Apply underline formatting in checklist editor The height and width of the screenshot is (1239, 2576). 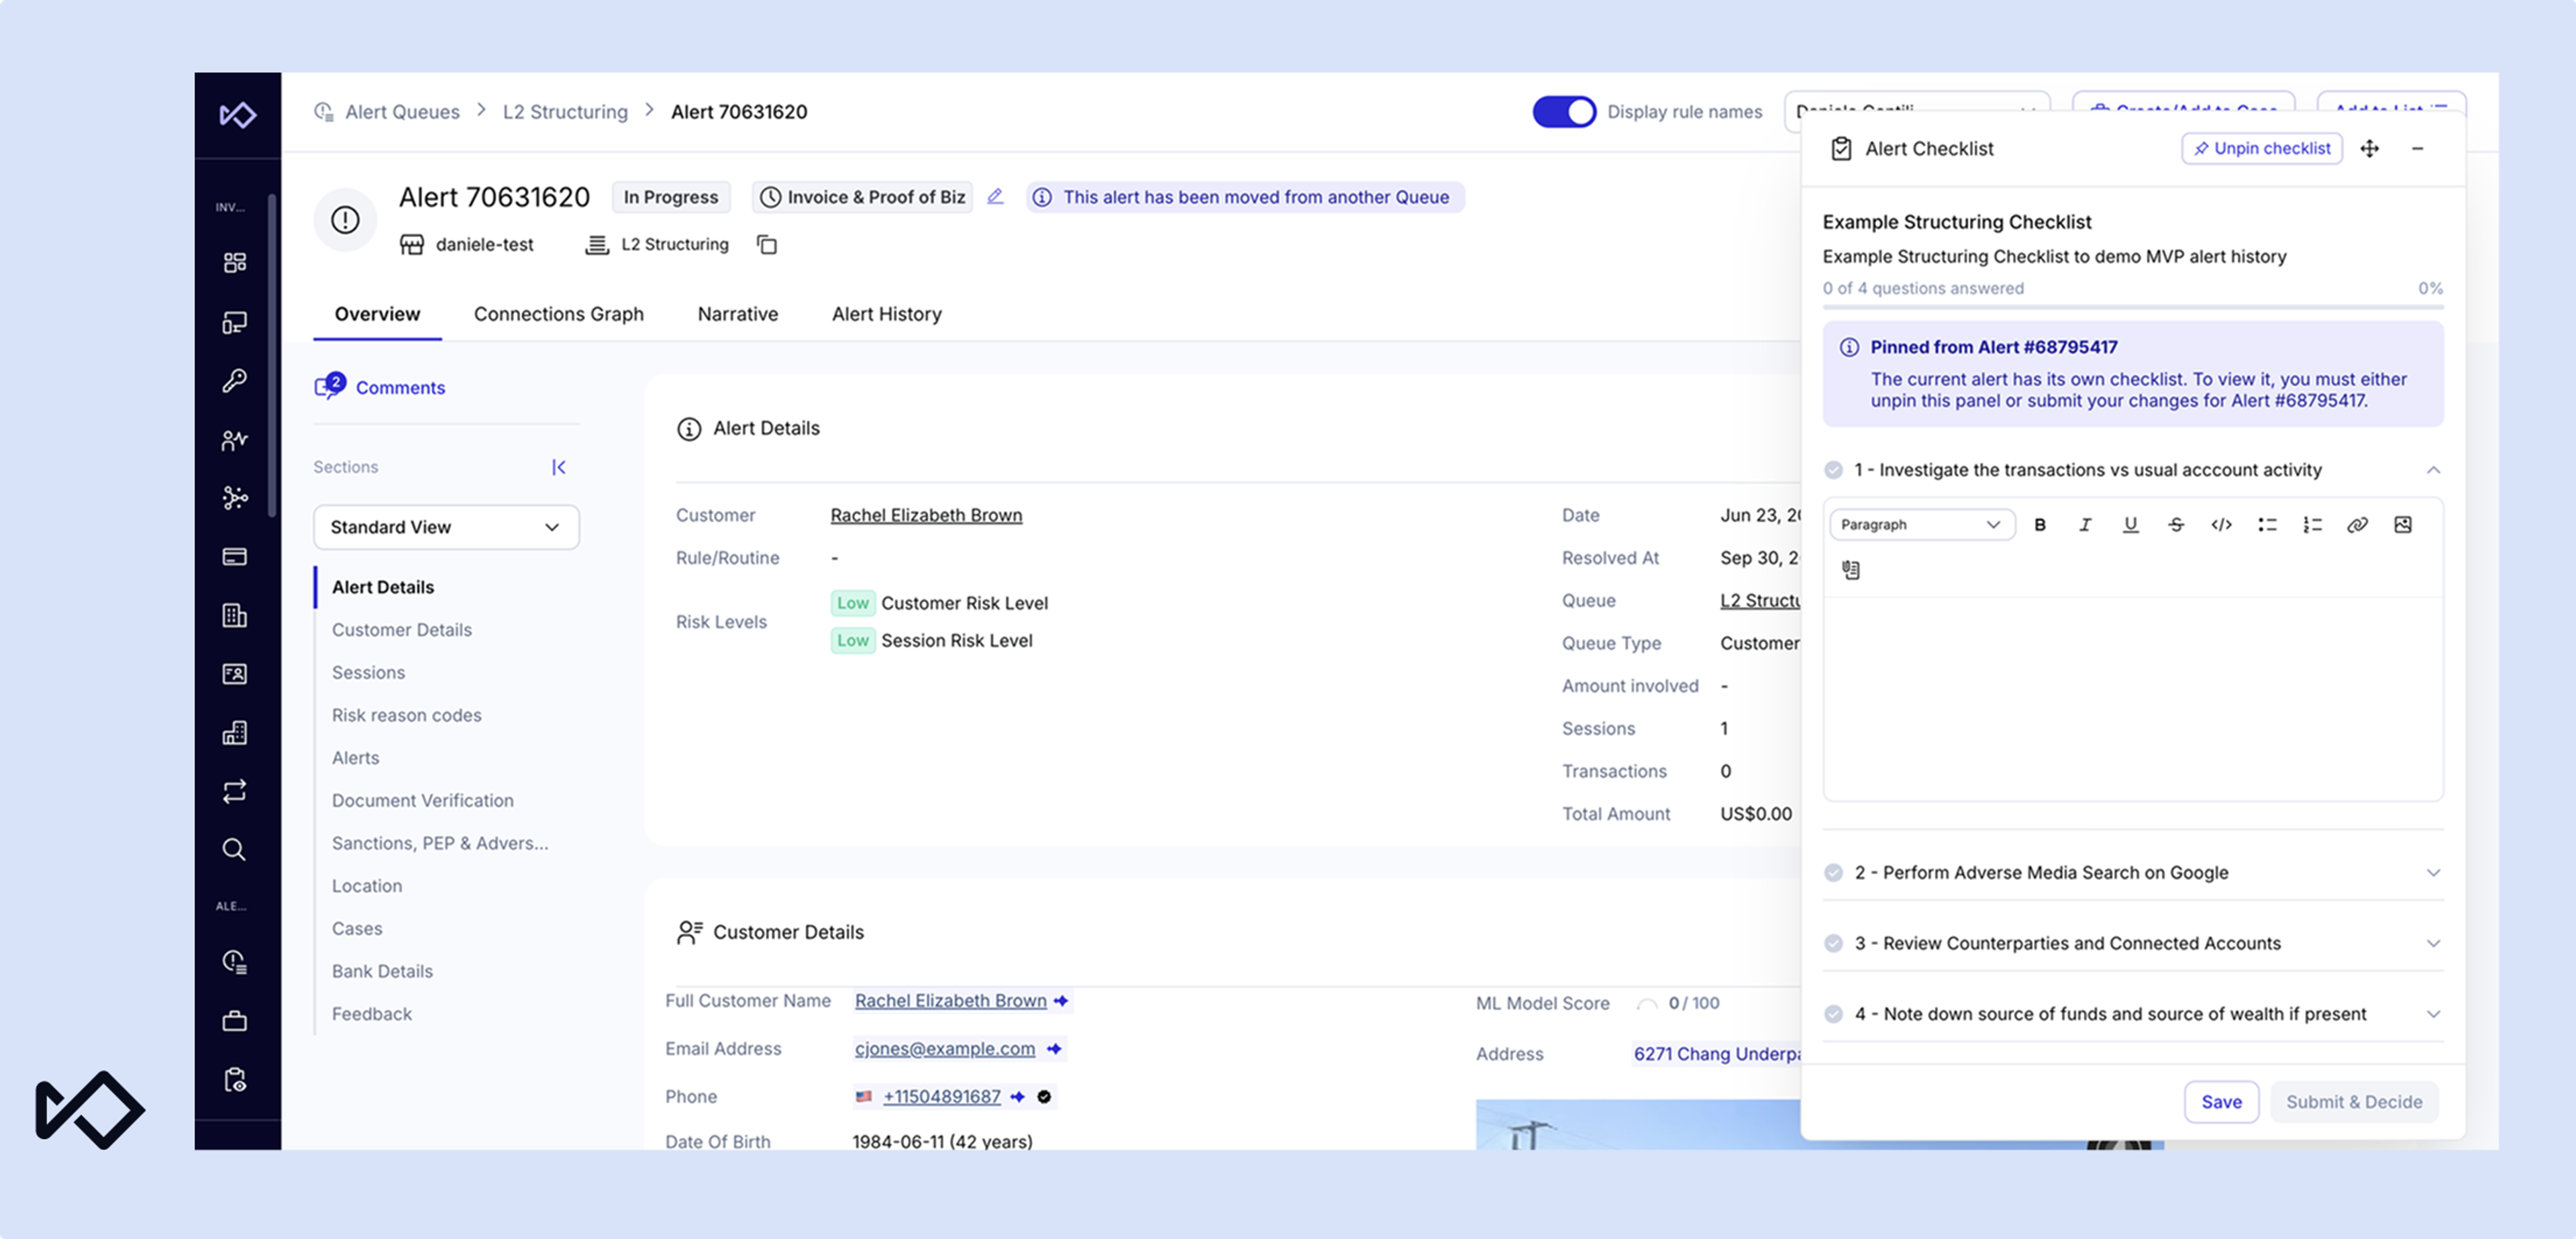point(2131,524)
